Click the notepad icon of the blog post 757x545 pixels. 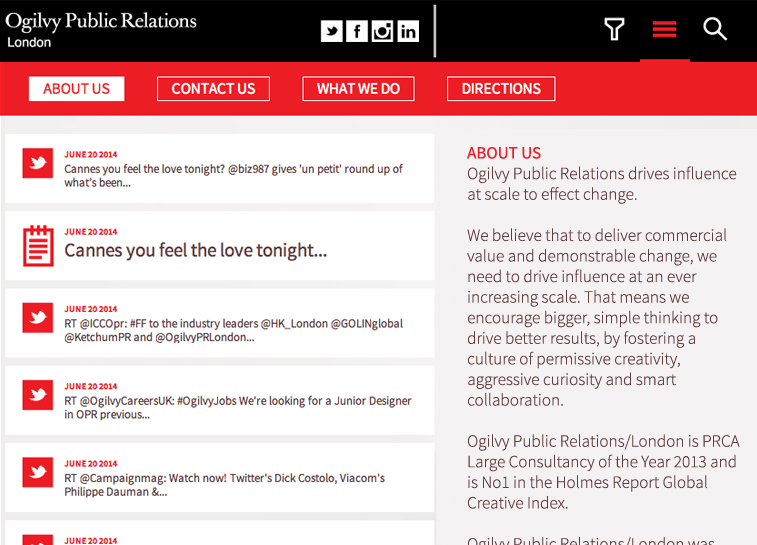pyautogui.click(x=38, y=246)
